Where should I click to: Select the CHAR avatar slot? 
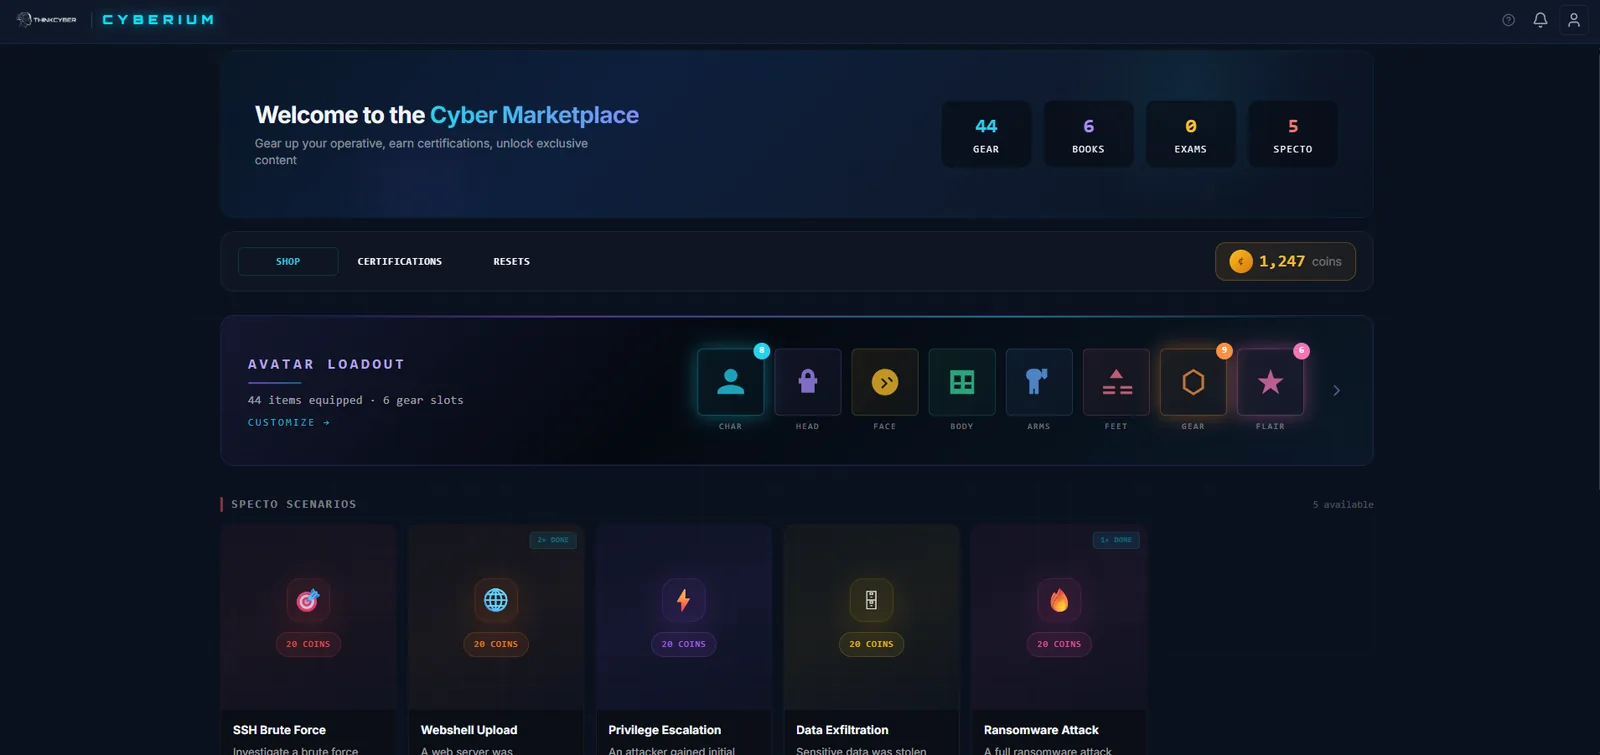click(x=730, y=382)
